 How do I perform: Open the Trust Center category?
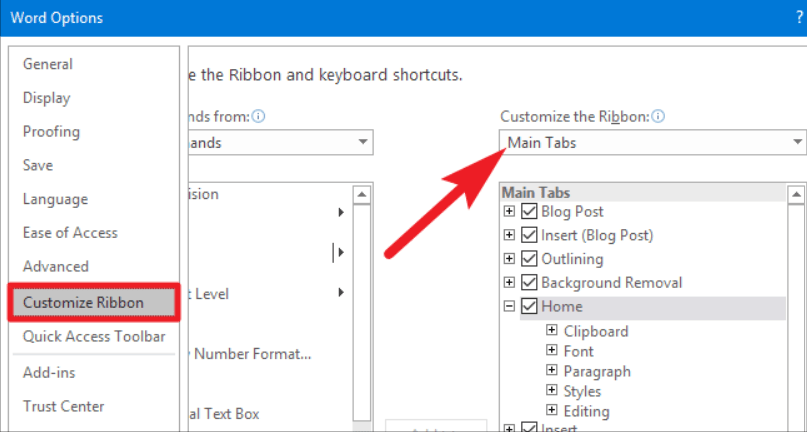click(x=63, y=406)
